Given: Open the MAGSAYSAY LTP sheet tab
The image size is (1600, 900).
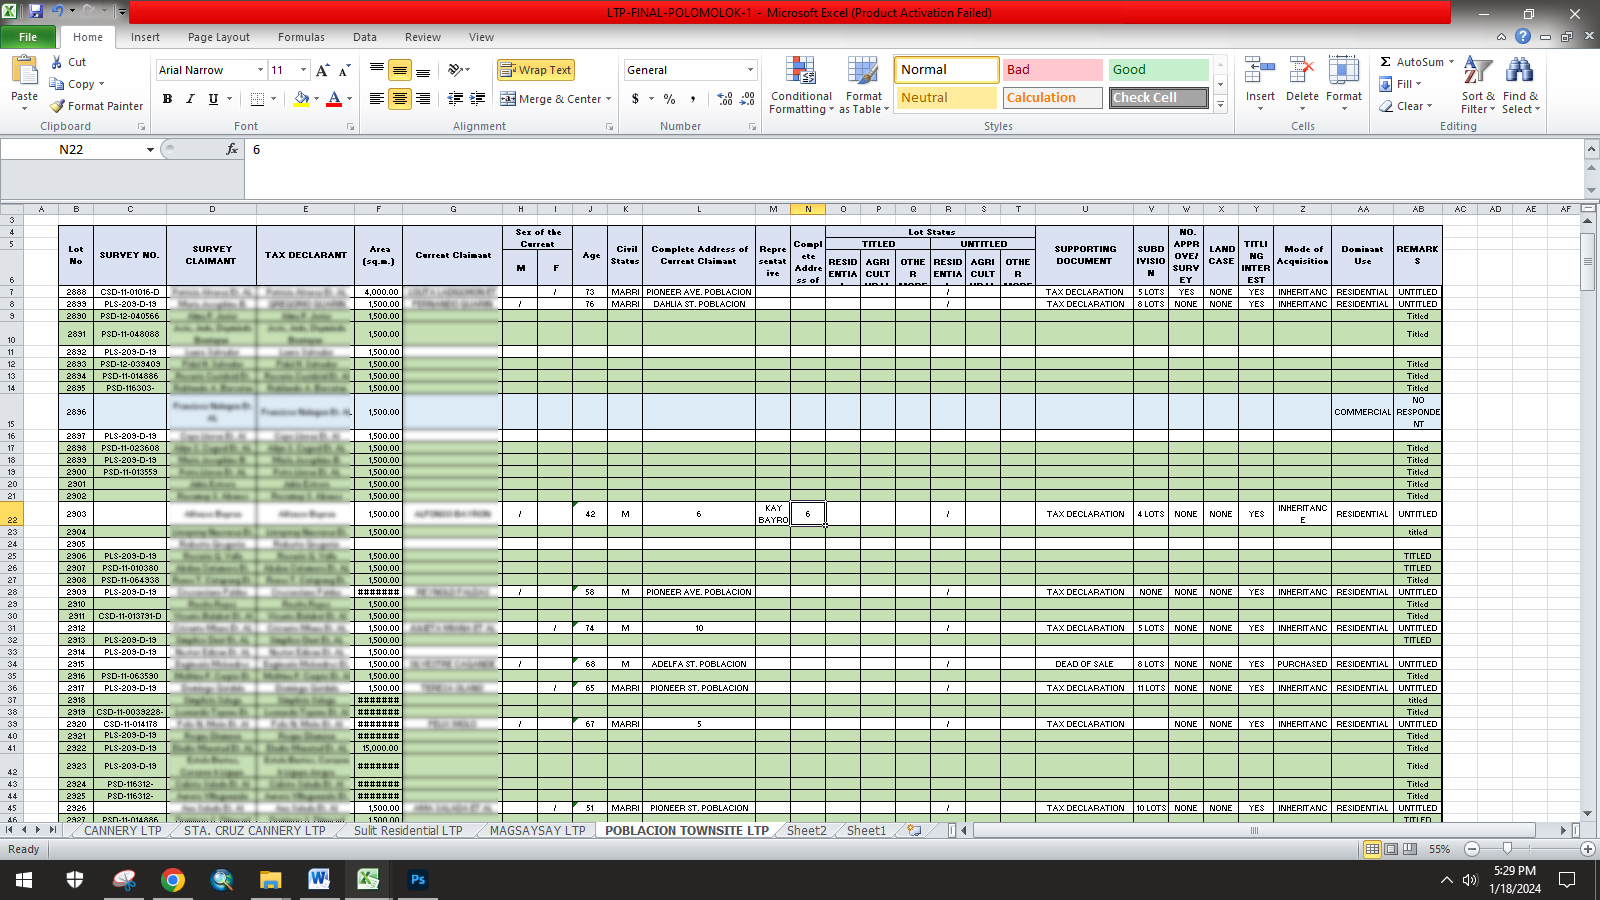Looking at the screenshot, I should tap(537, 831).
